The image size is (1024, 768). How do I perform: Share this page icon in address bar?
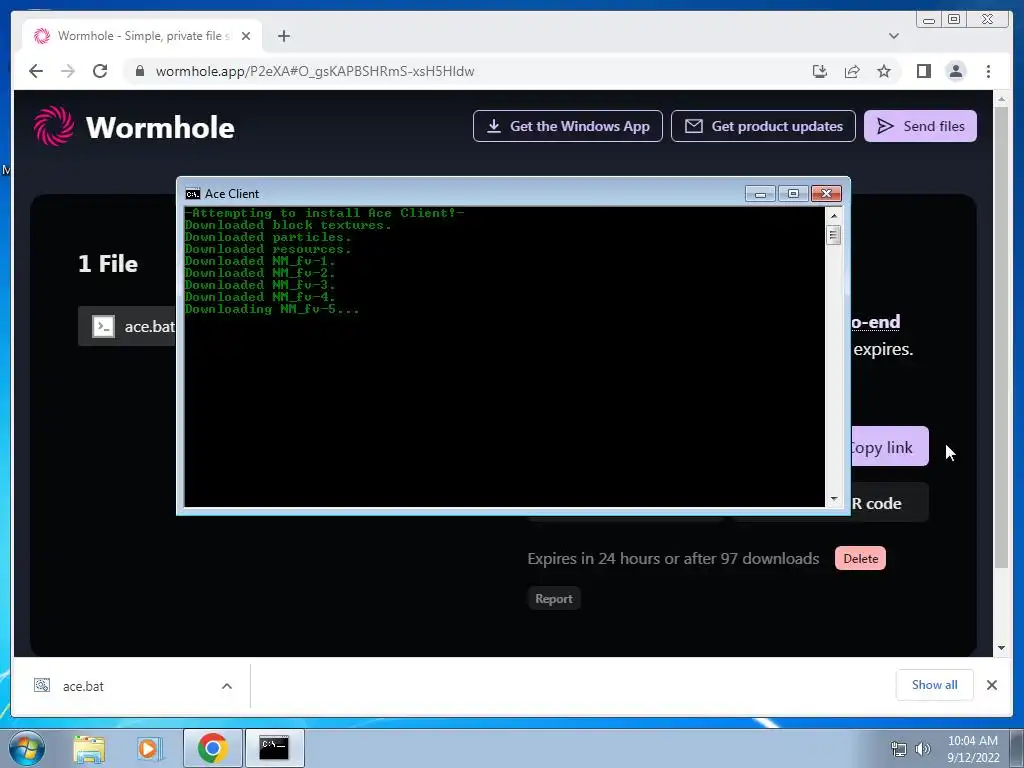pyautogui.click(x=852, y=71)
